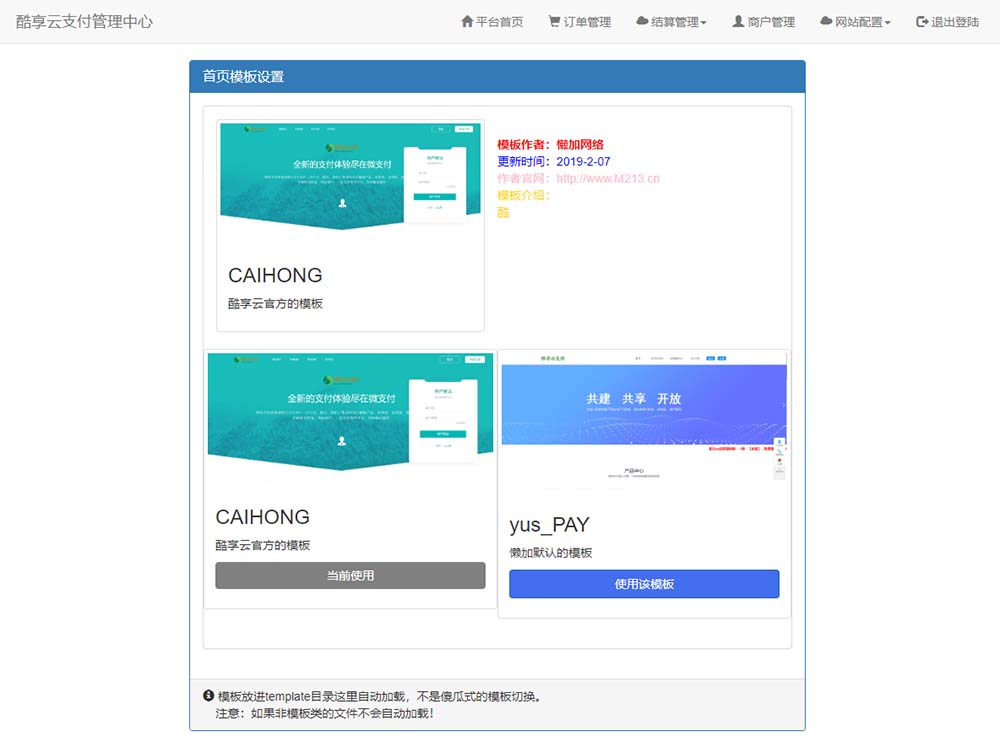The height and width of the screenshot is (742, 1000).
Task: Click the blue 使用该模板 button
Action: pyautogui.click(x=644, y=584)
